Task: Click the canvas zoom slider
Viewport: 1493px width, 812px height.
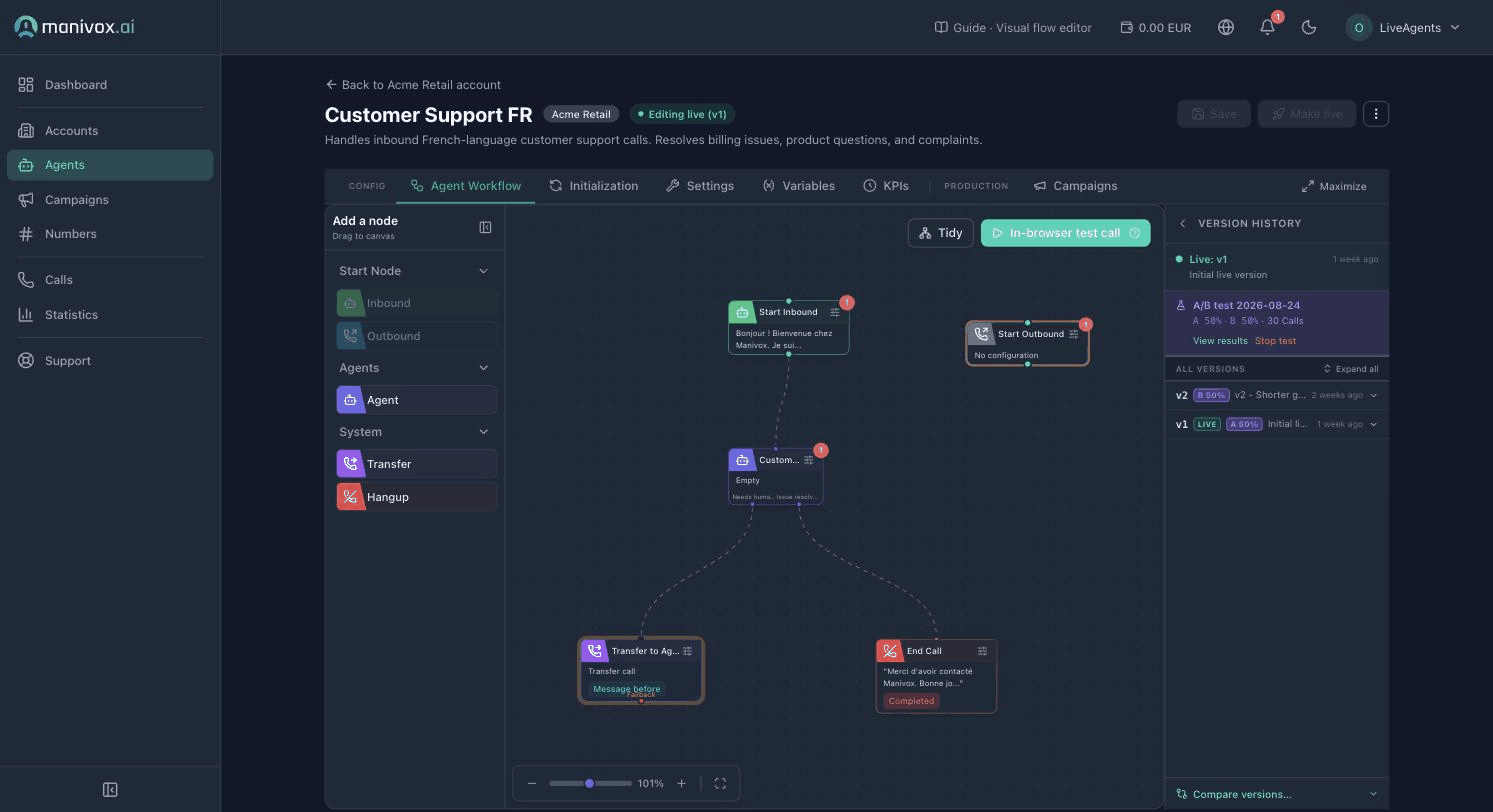Action: pyautogui.click(x=590, y=783)
